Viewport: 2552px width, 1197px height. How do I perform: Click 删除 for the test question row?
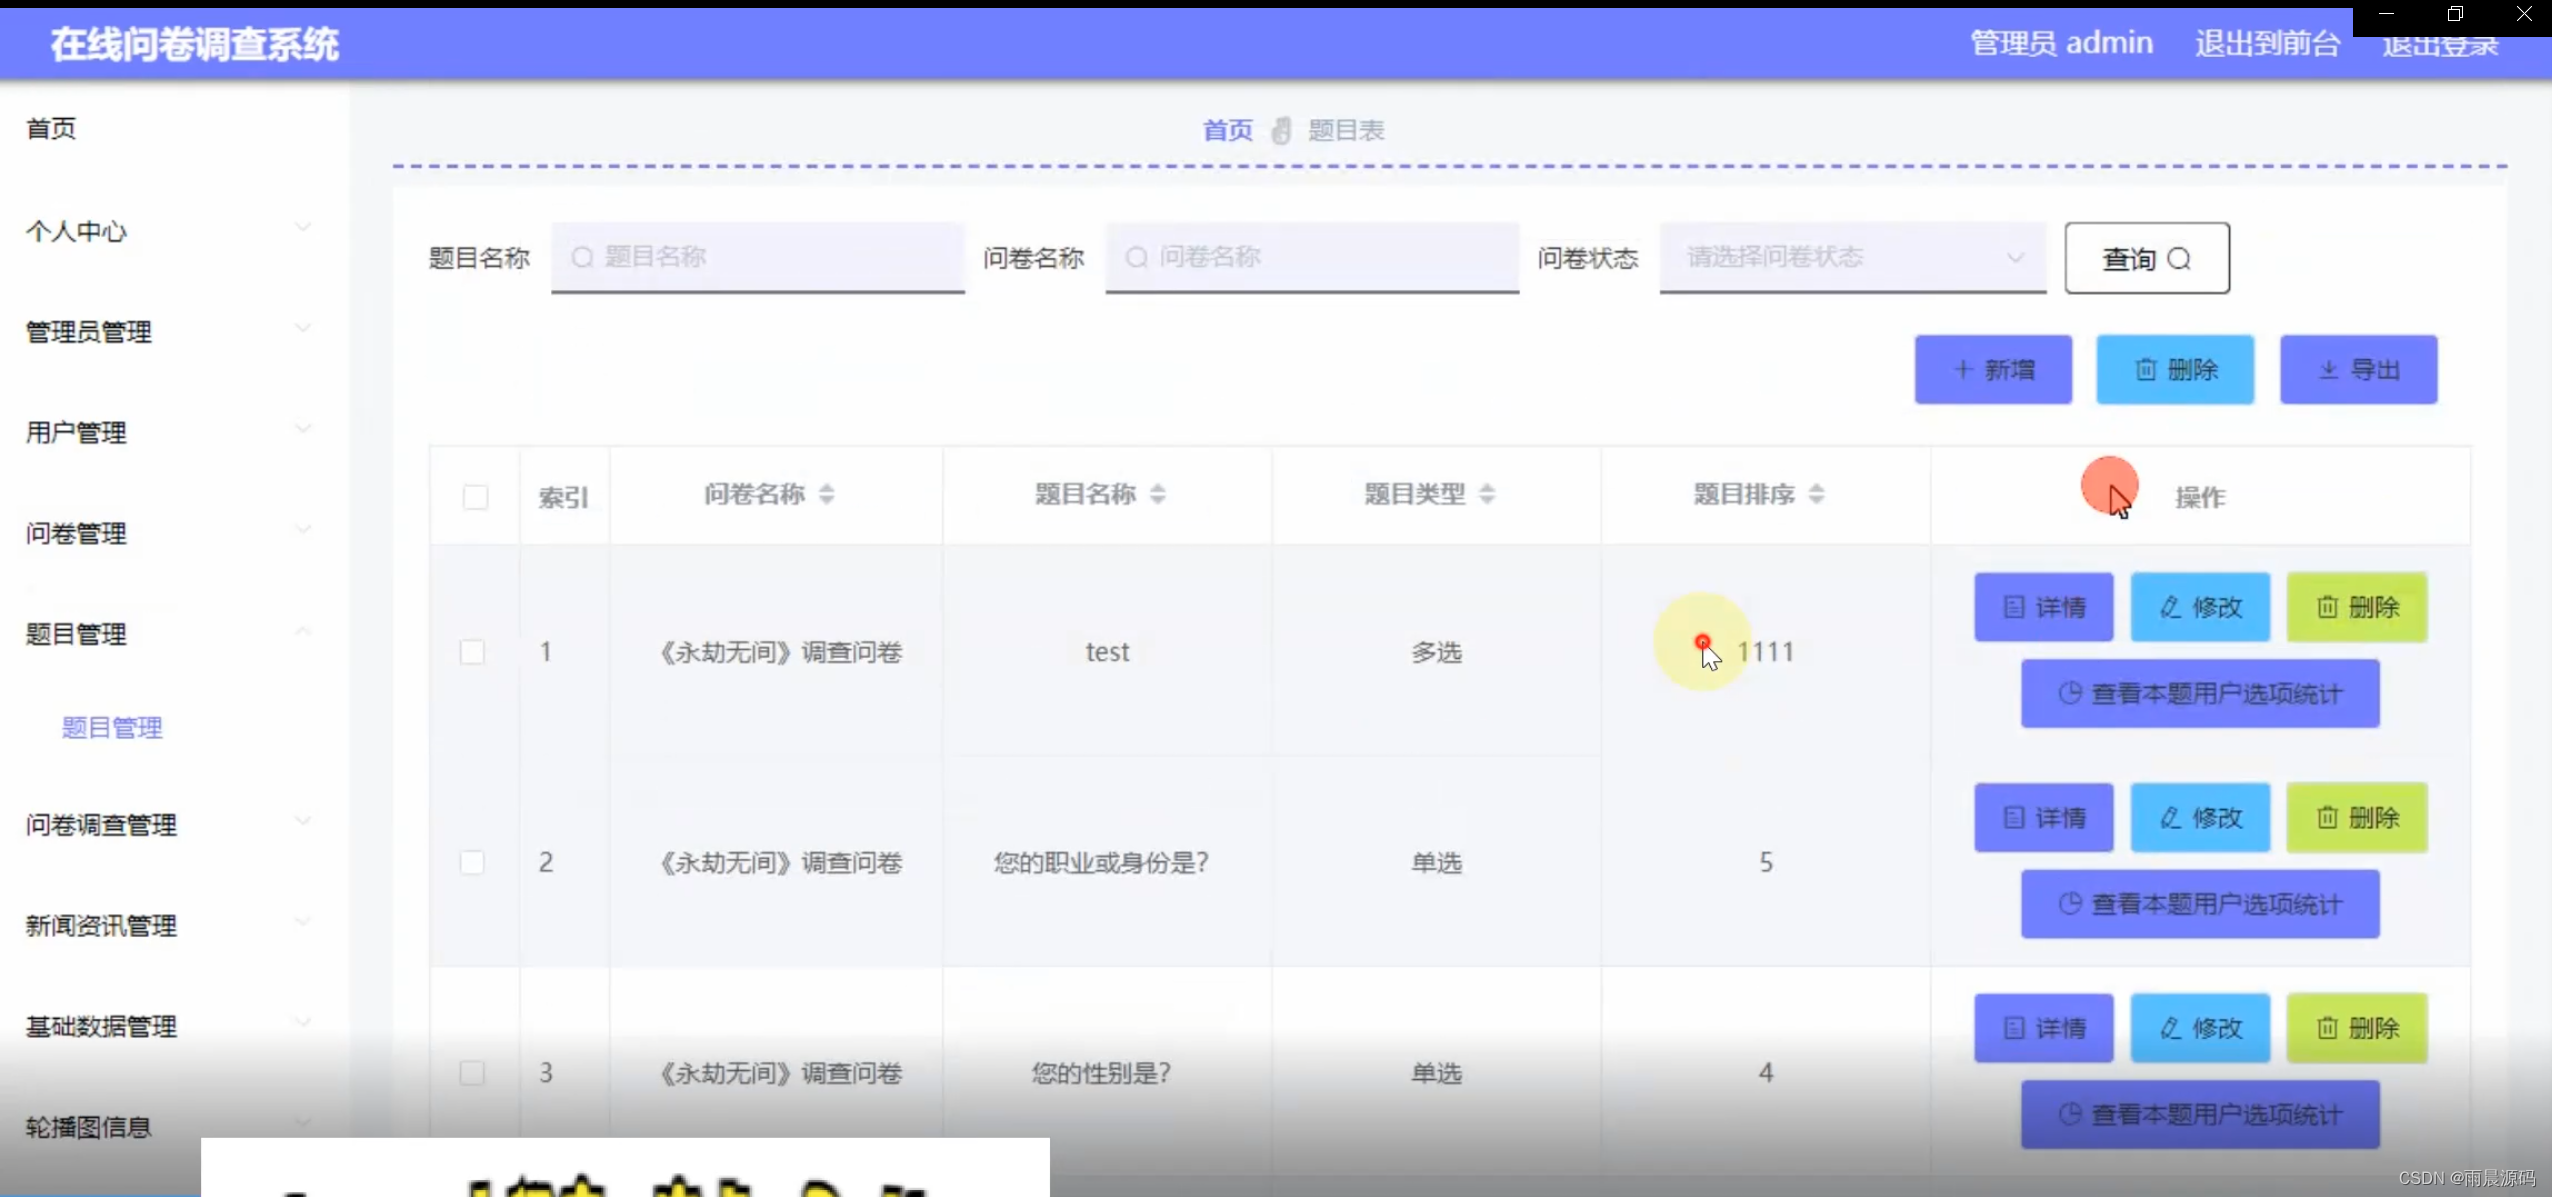(x=2356, y=607)
